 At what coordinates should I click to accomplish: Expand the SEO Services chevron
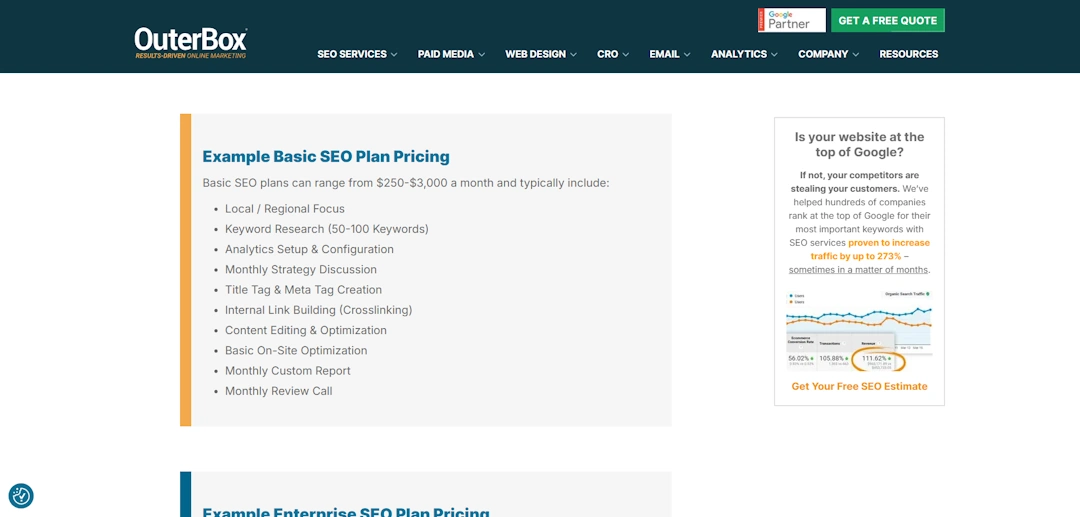pyautogui.click(x=394, y=54)
